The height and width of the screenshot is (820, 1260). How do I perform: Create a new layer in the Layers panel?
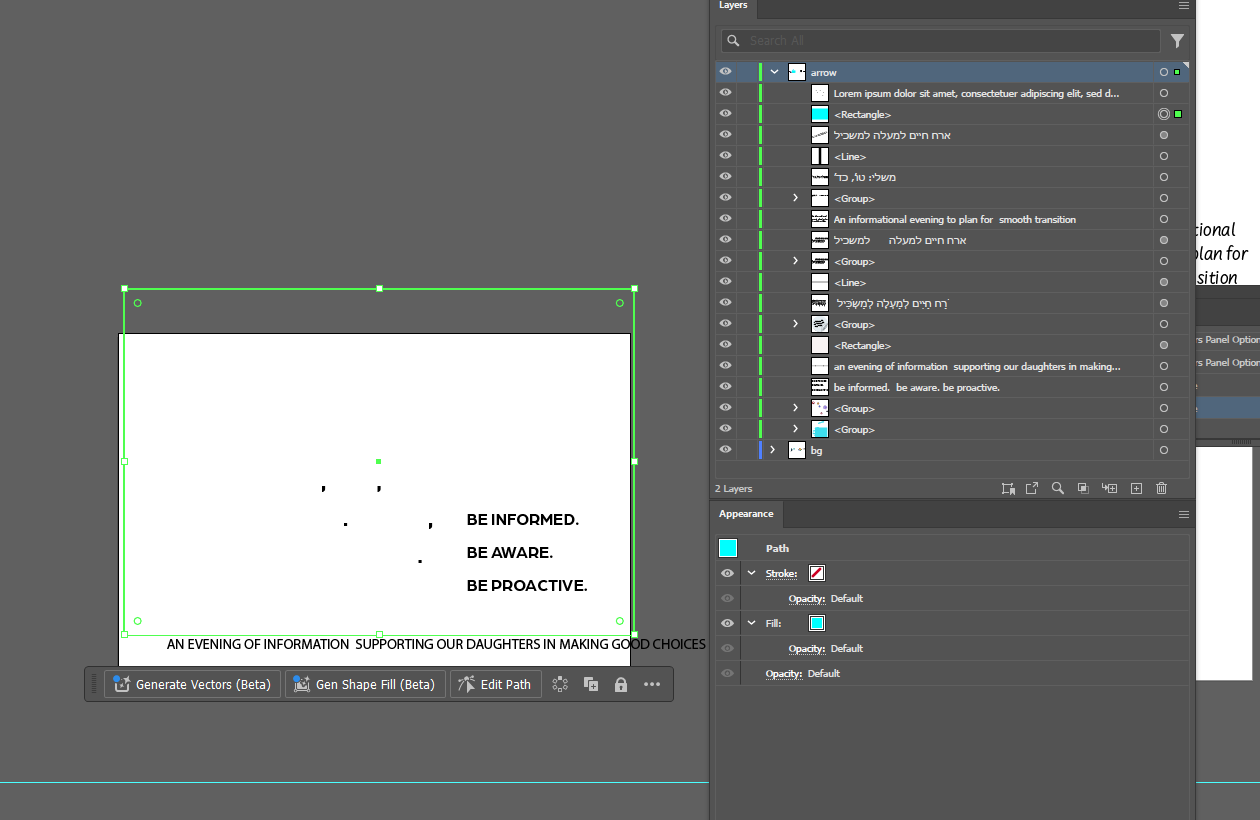click(1136, 488)
